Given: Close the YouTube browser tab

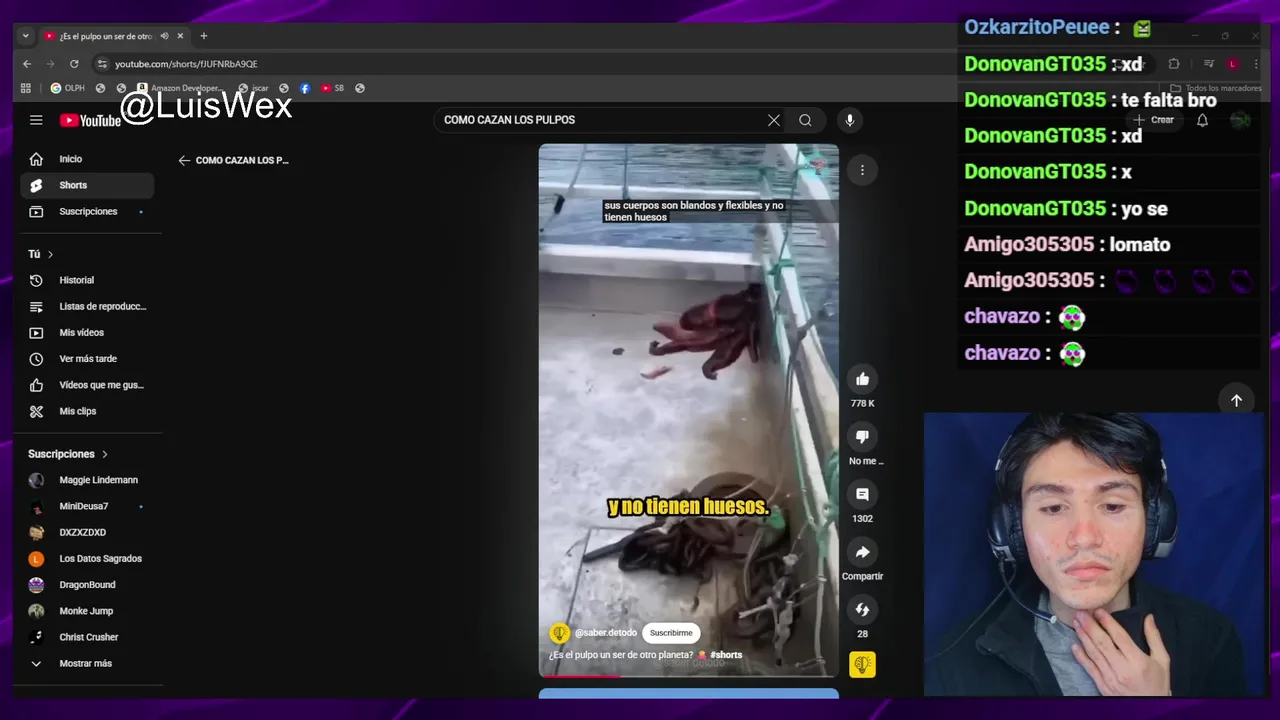Looking at the screenshot, I should click(x=180, y=36).
